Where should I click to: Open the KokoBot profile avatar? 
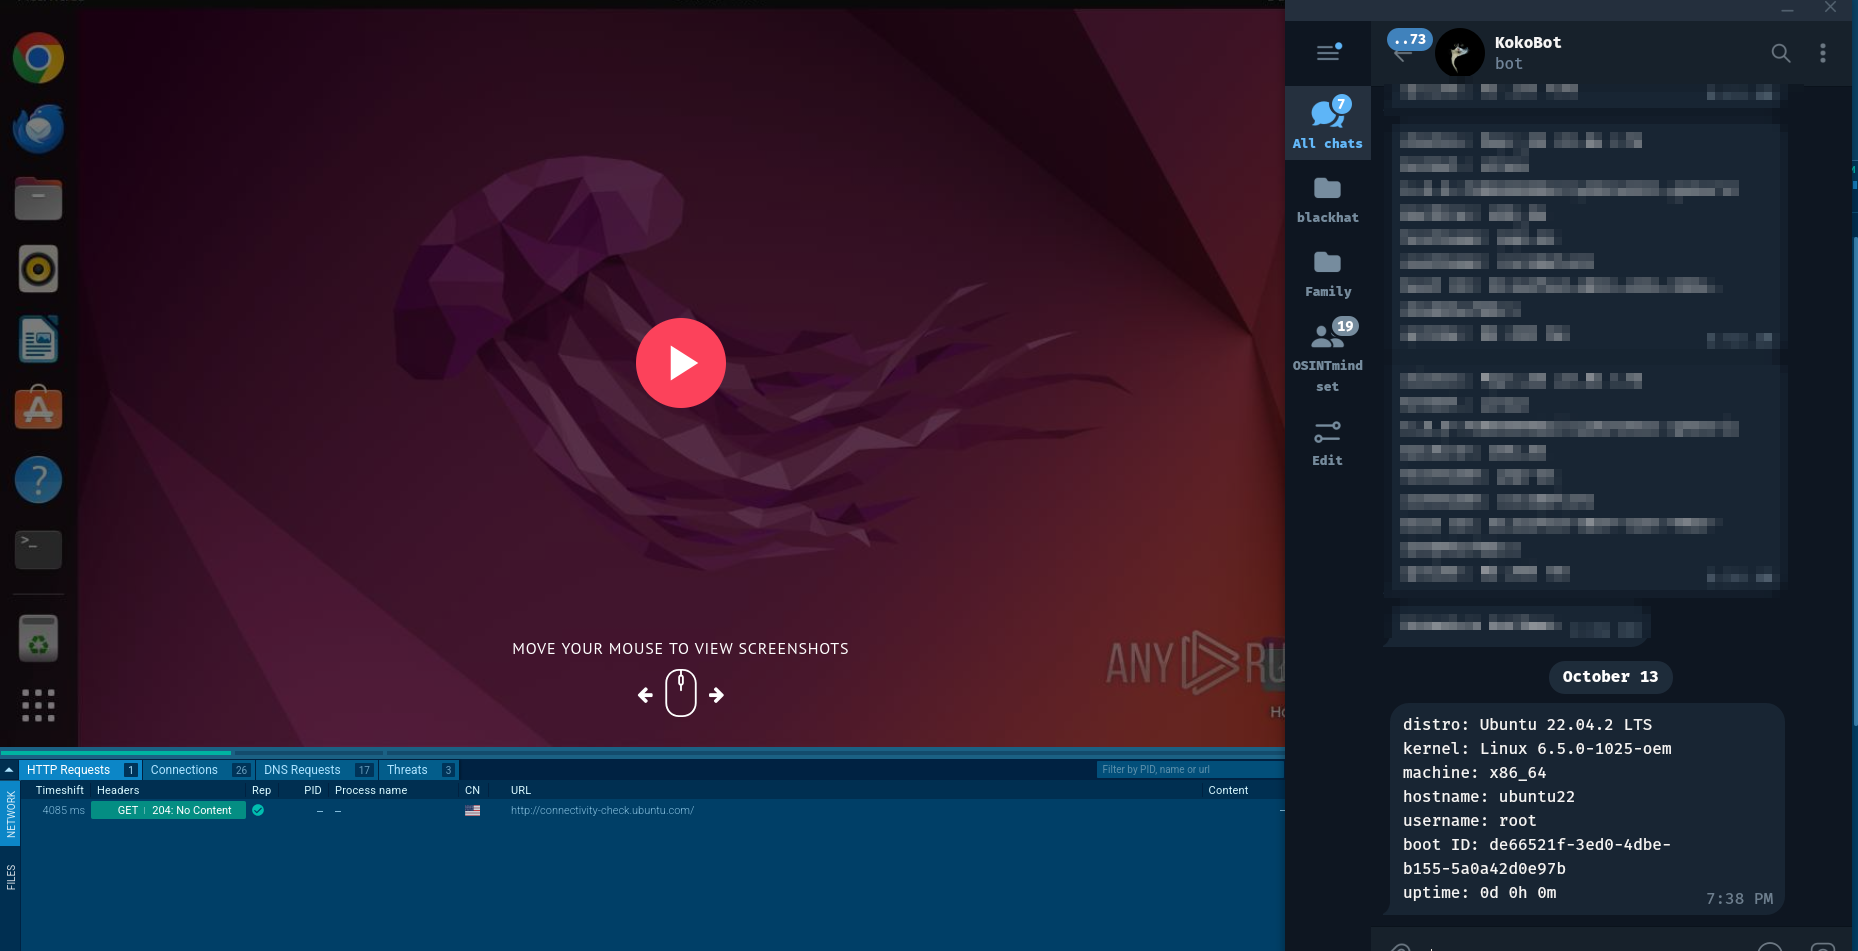pos(1459,53)
